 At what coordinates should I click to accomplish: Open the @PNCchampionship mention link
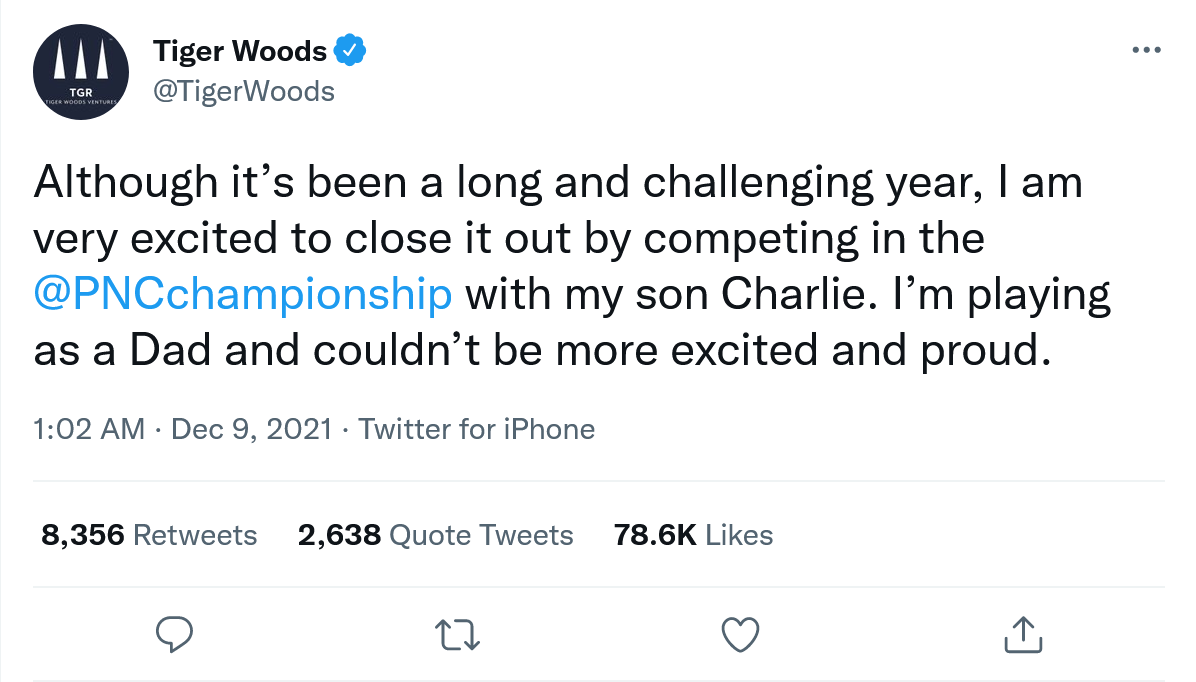click(242, 296)
